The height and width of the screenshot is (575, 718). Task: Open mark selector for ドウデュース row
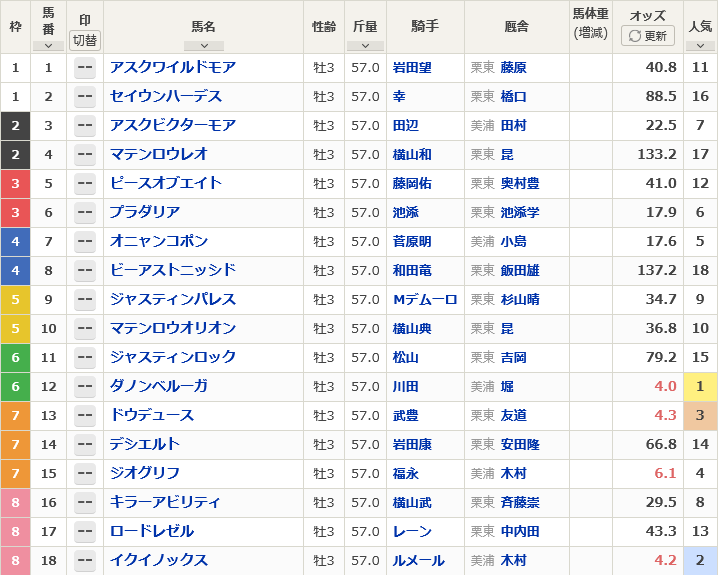85,415
